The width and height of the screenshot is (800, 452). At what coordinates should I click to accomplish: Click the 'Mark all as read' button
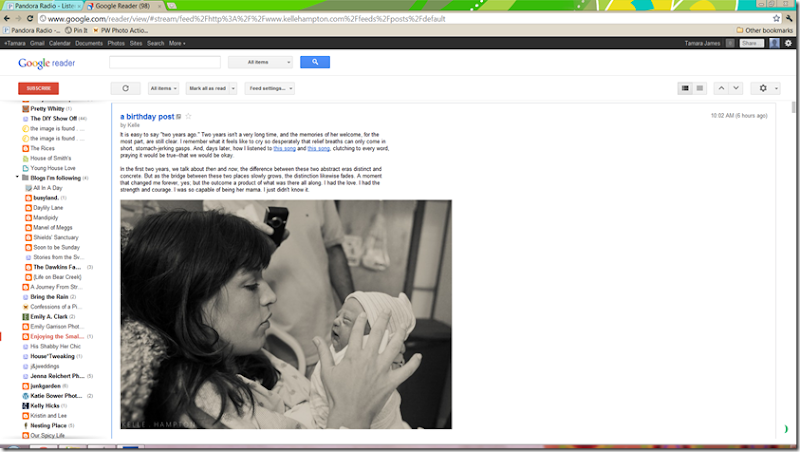coord(208,88)
